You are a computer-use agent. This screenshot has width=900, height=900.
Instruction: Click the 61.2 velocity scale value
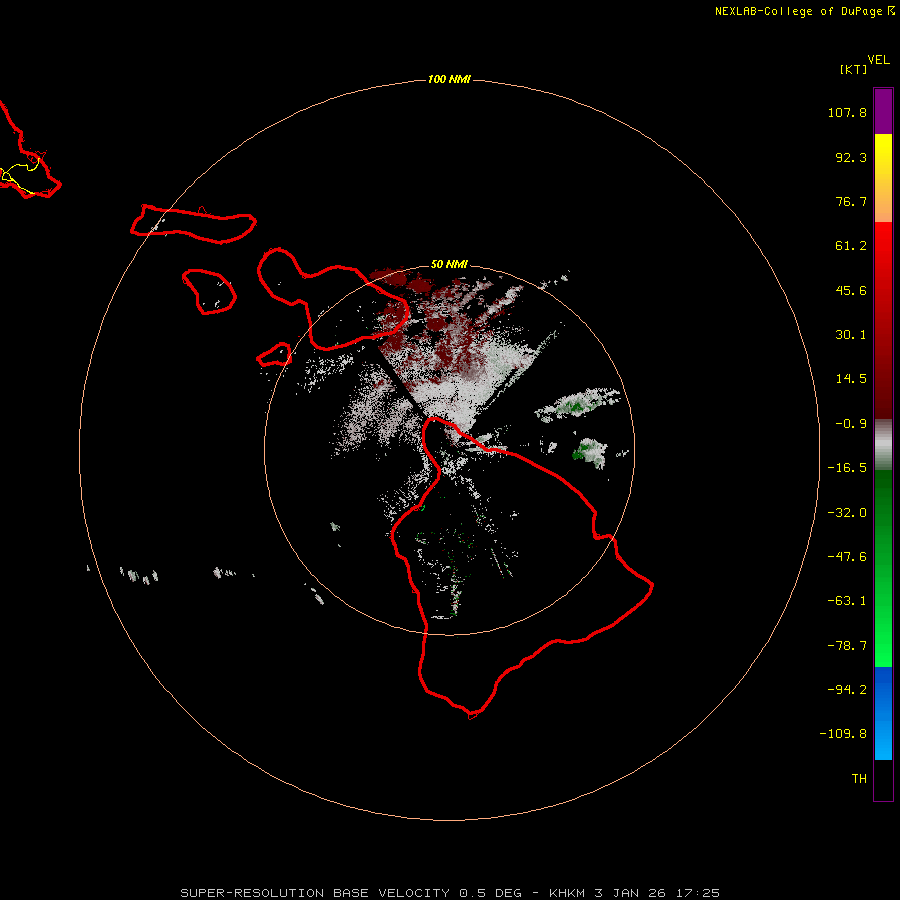(x=851, y=246)
